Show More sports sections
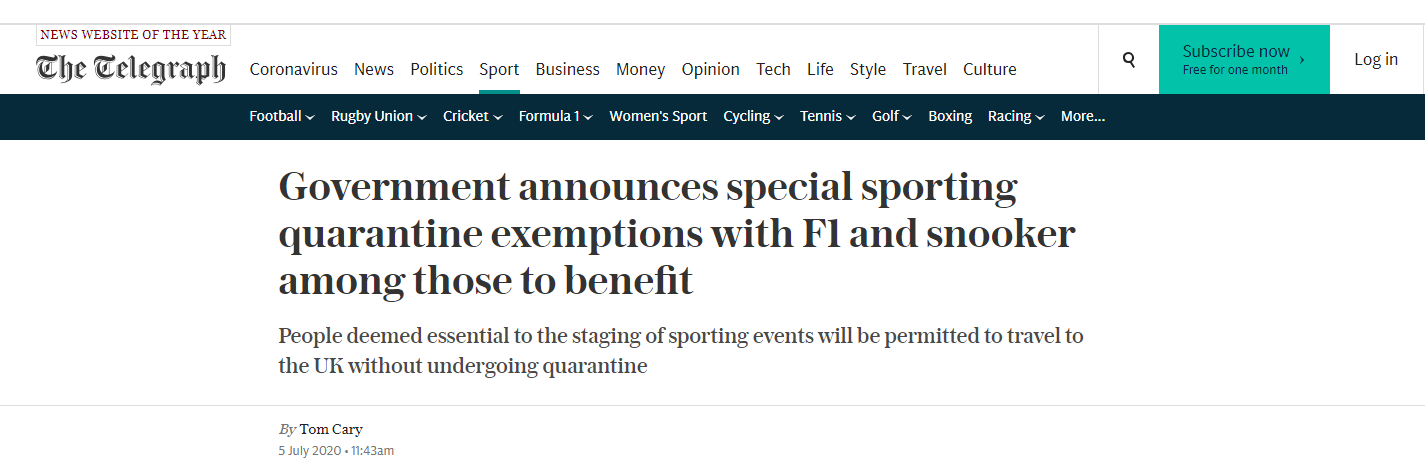 [1083, 116]
